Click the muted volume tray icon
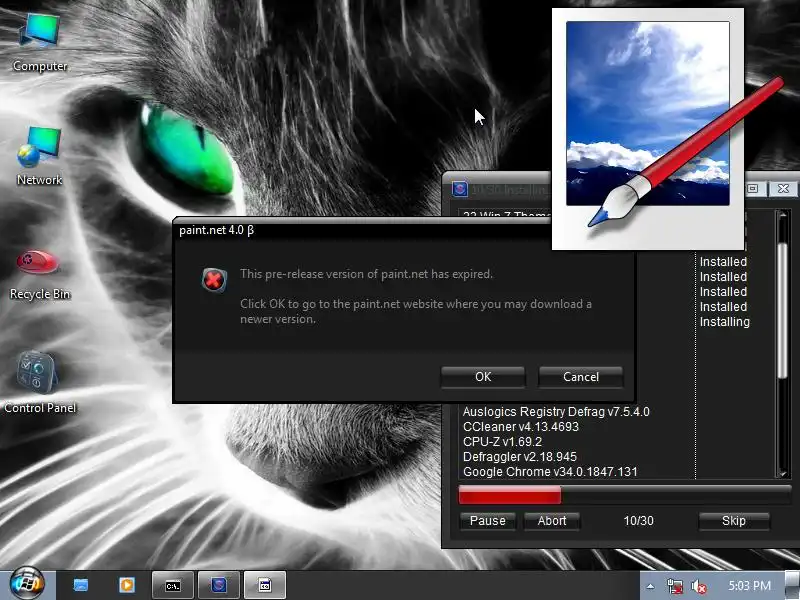The width and height of the screenshot is (800, 600). [x=698, y=586]
